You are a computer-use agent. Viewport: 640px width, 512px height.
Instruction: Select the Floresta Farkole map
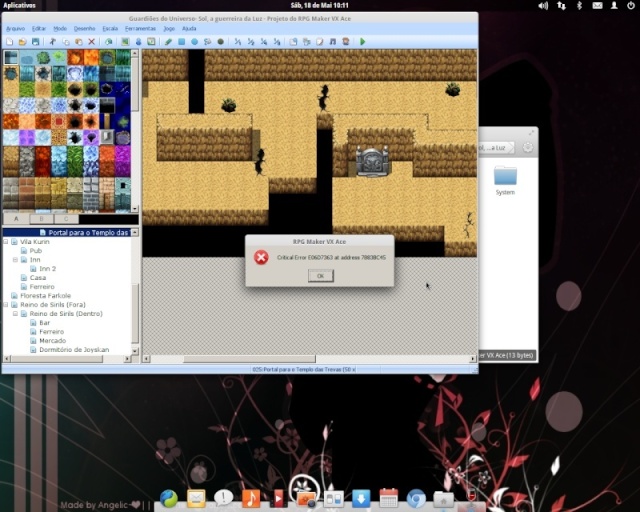[46, 296]
